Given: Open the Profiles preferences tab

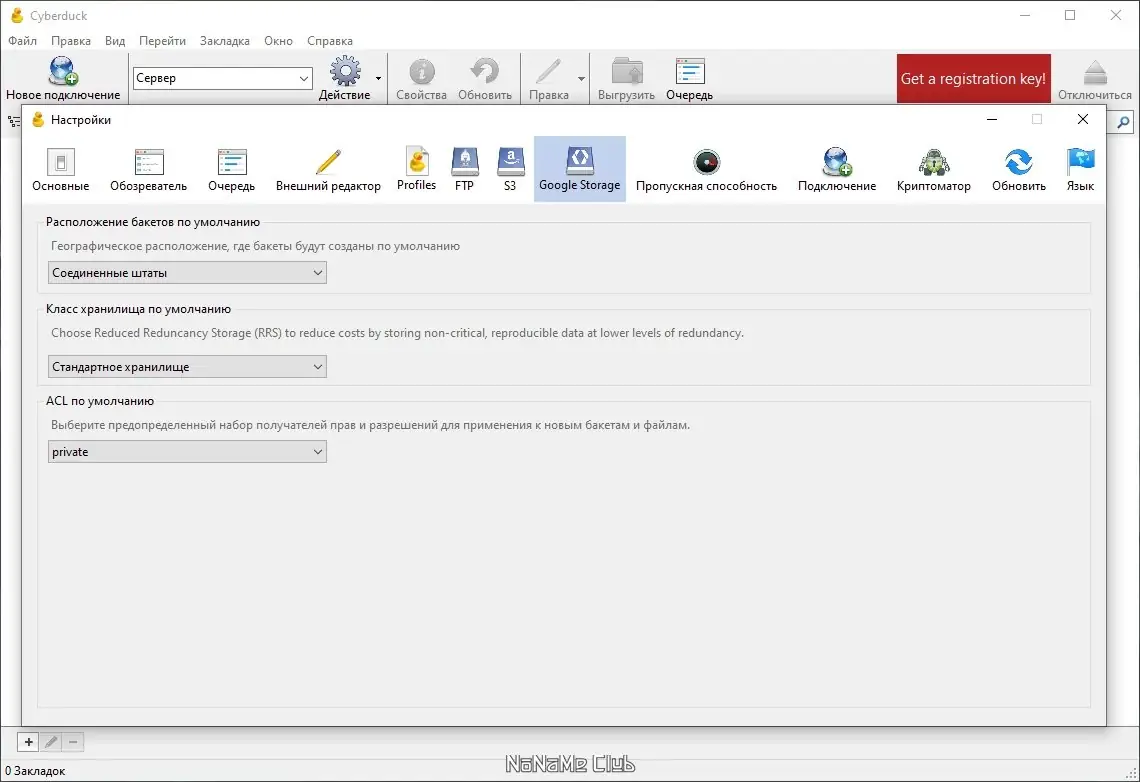Looking at the screenshot, I should 417,169.
